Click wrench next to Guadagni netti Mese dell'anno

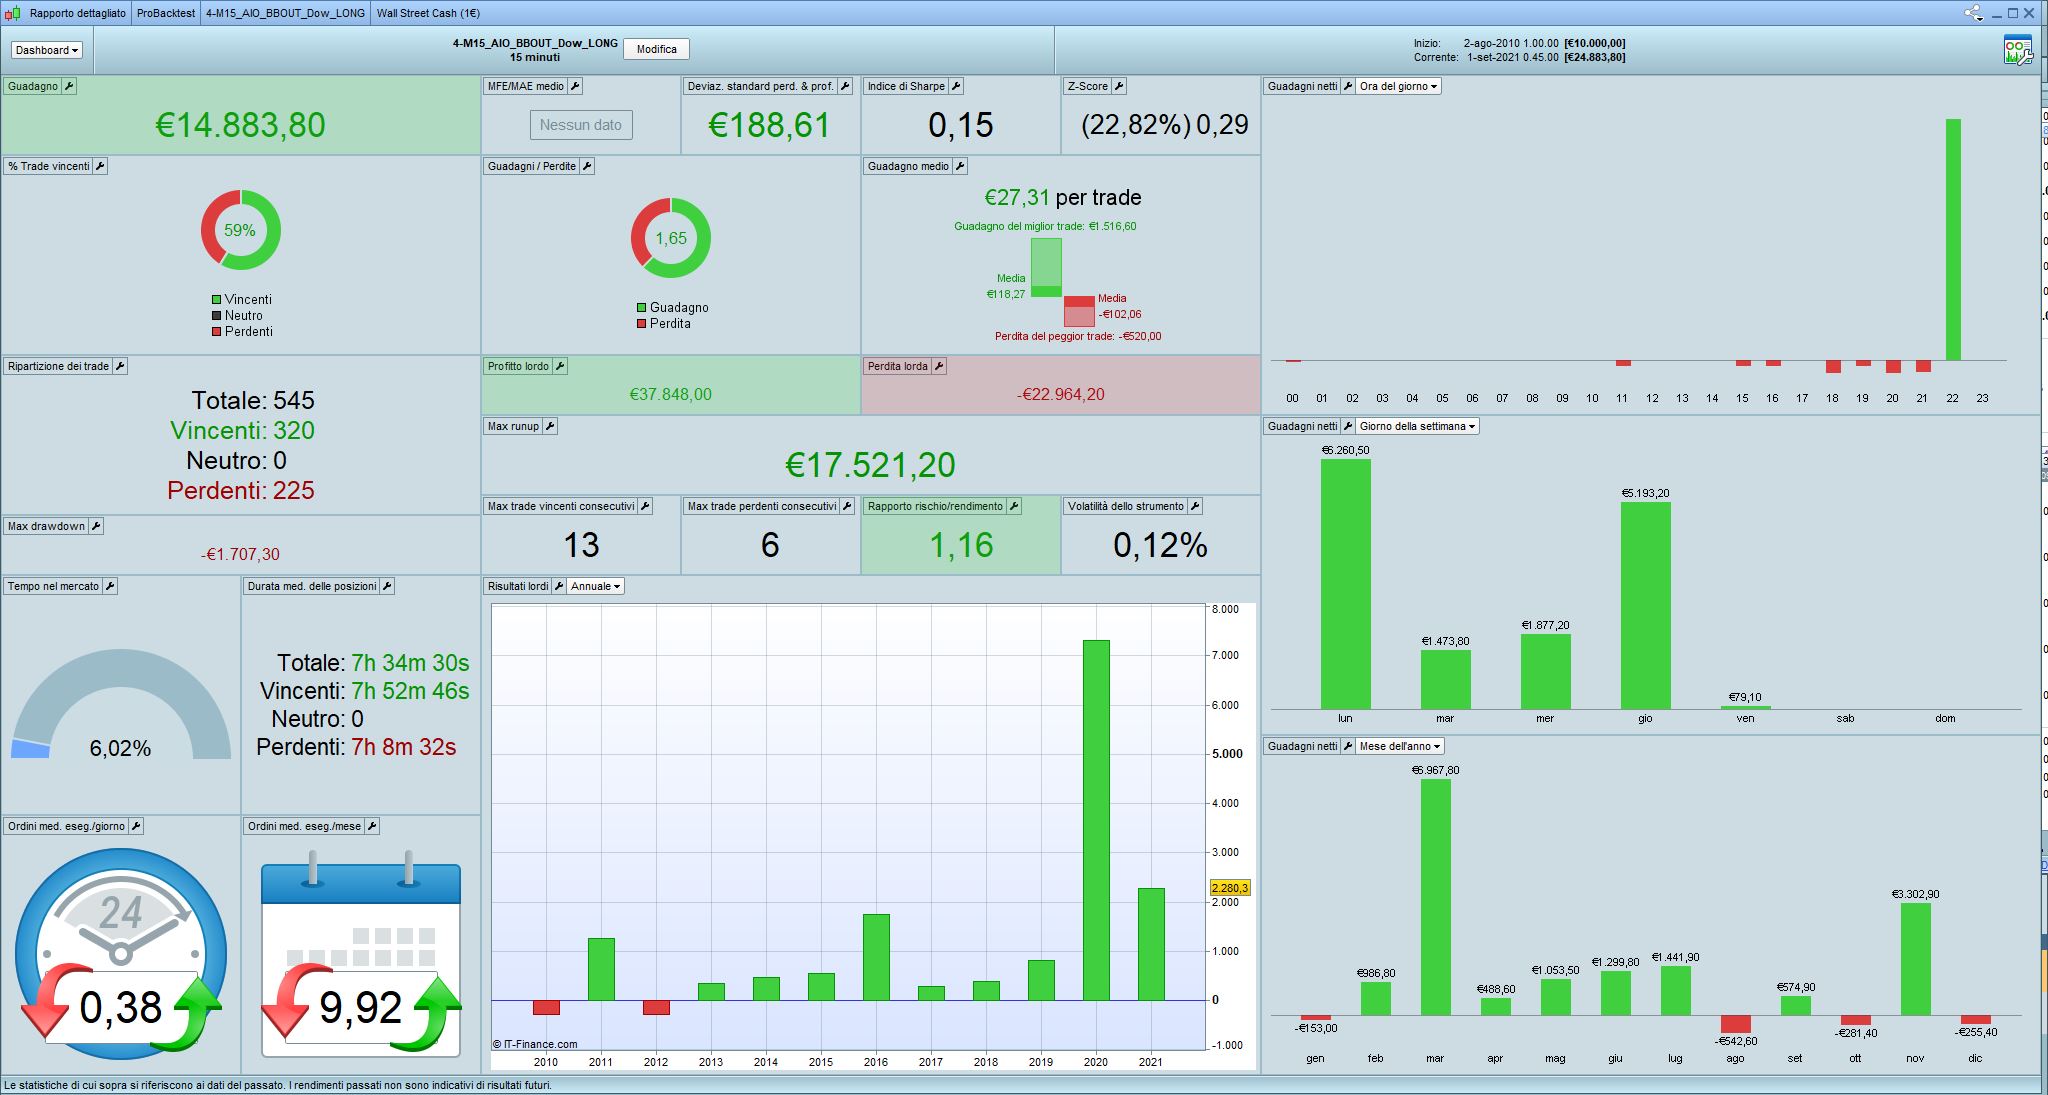tap(1348, 746)
